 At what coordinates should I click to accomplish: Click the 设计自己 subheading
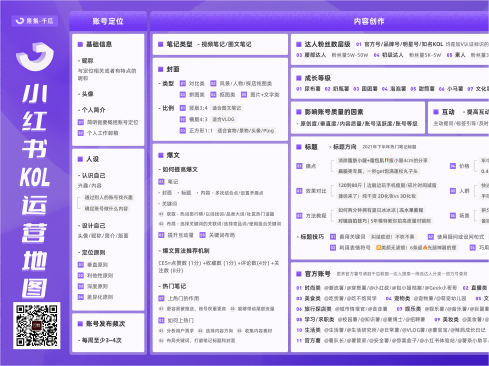[92, 226]
